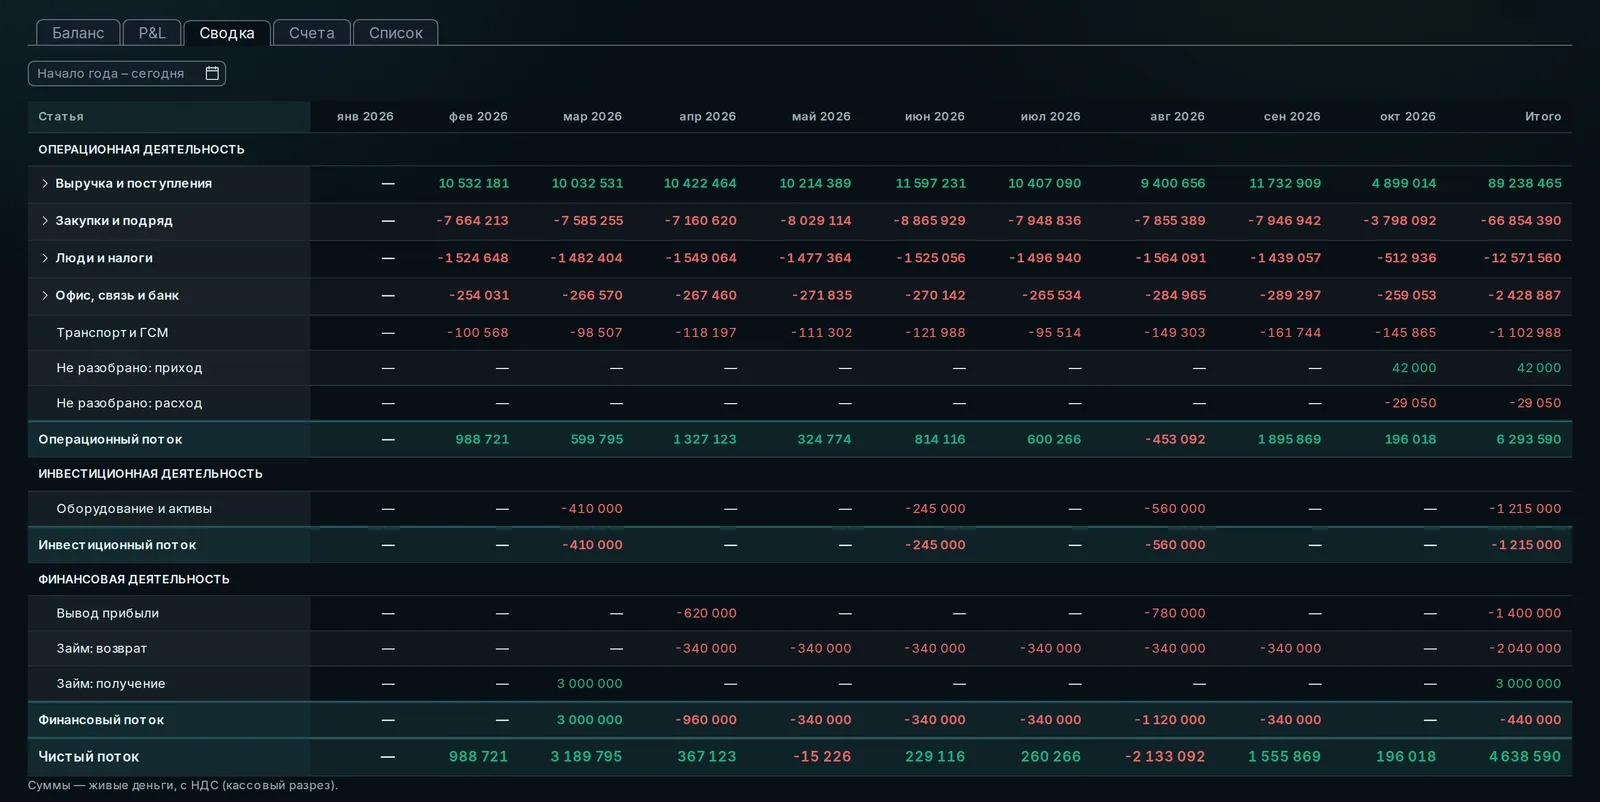Click total revenue value 89 238 465
Viewport: 1600px width, 802px height.
point(1525,183)
